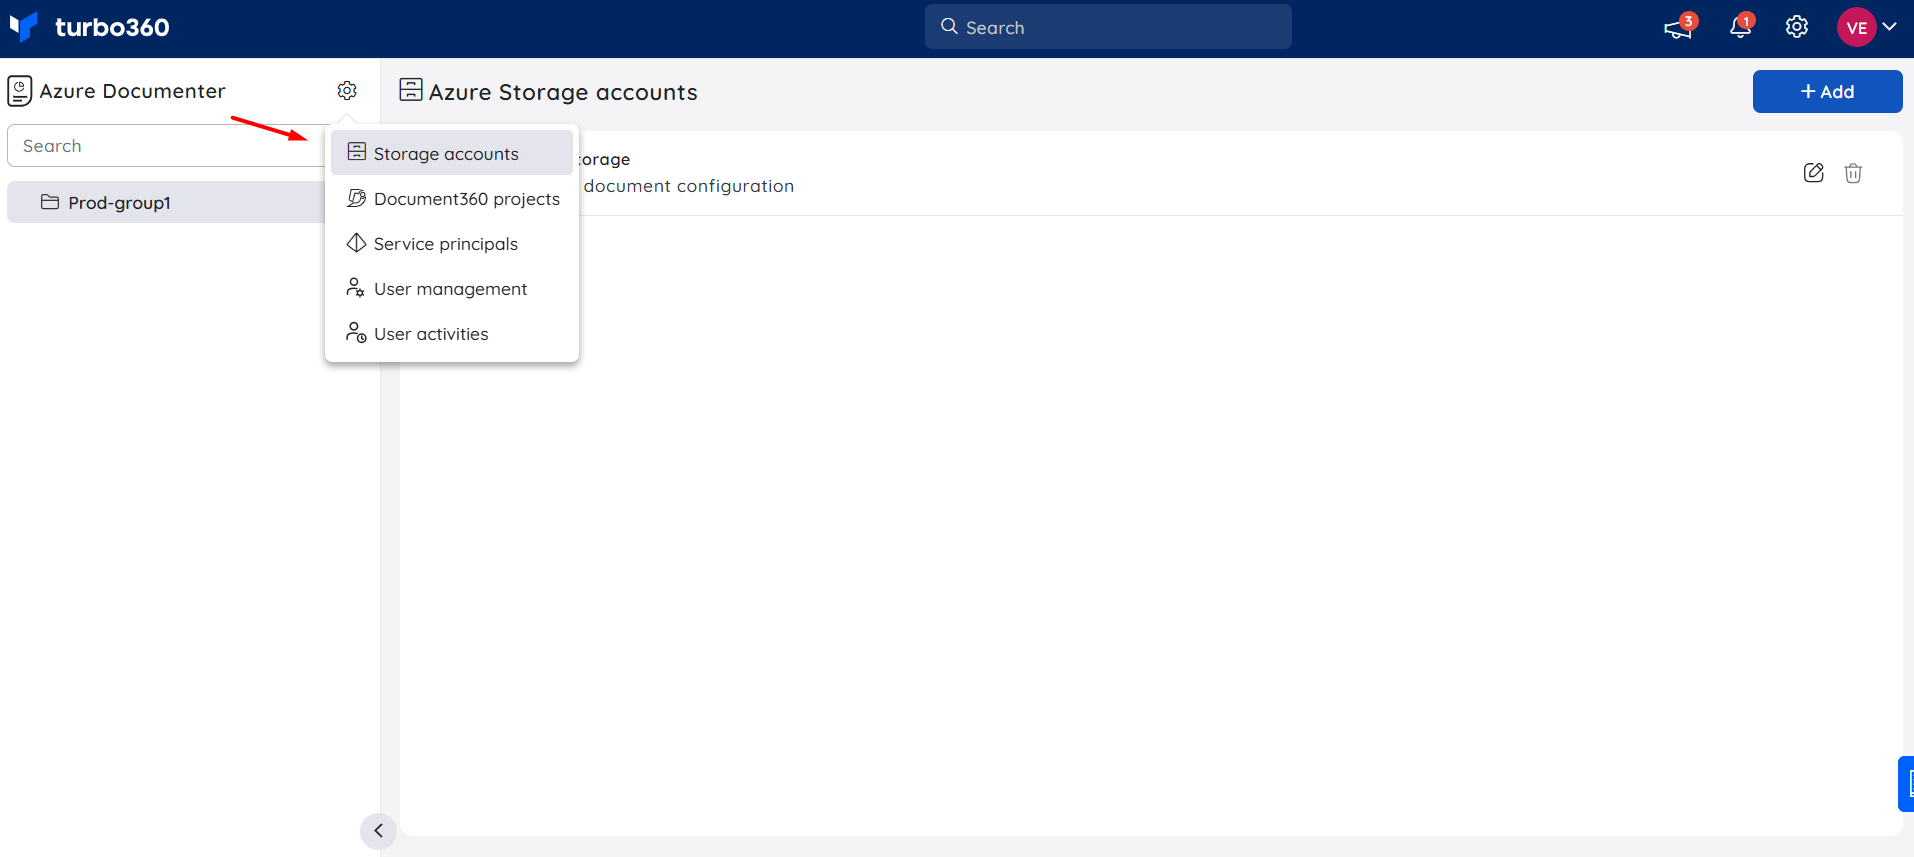The height and width of the screenshot is (857, 1914).
Task: Open the announcements megaphone icon
Action: 1679,27
